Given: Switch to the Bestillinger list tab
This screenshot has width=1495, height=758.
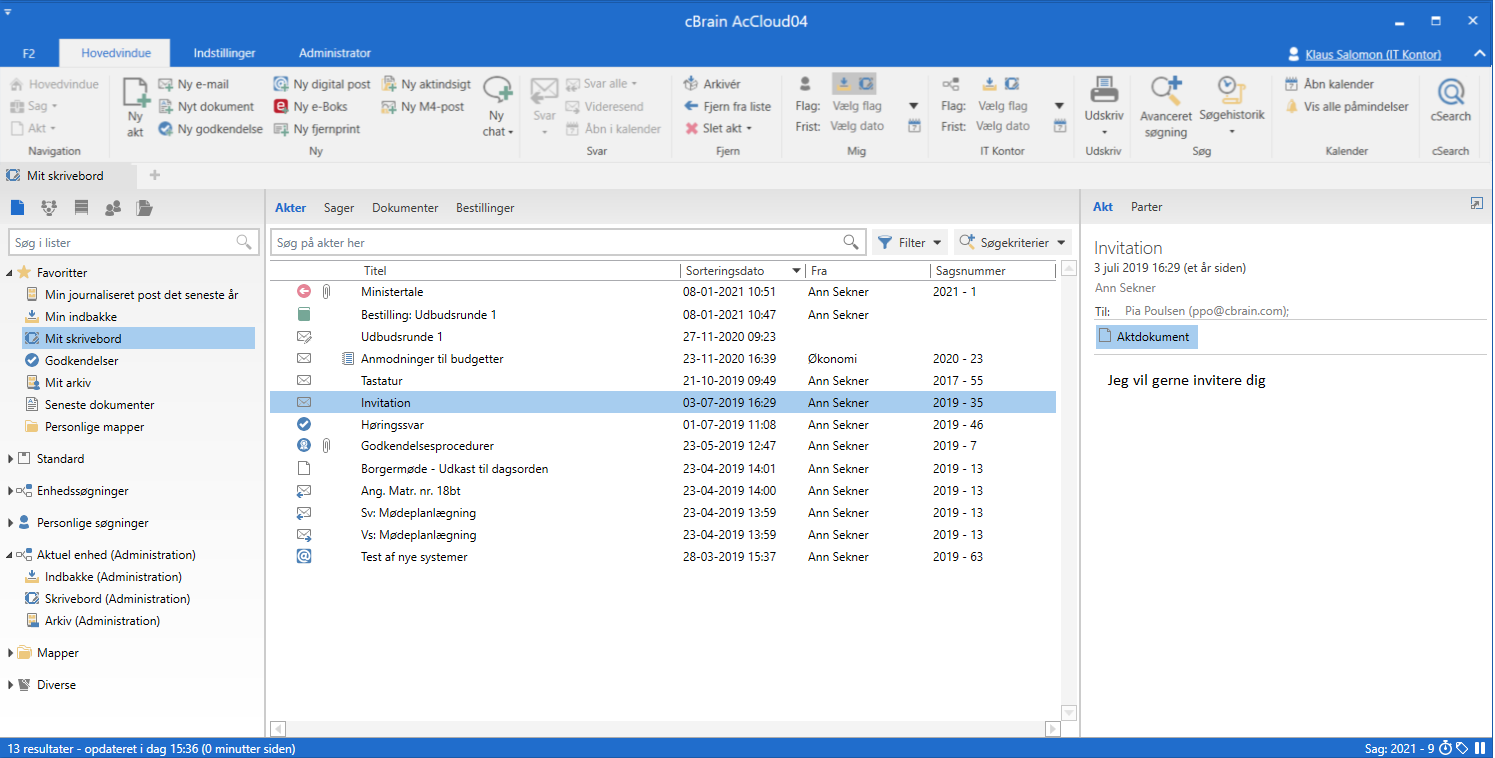Looking at the screenshot, I should pos(485,208).
